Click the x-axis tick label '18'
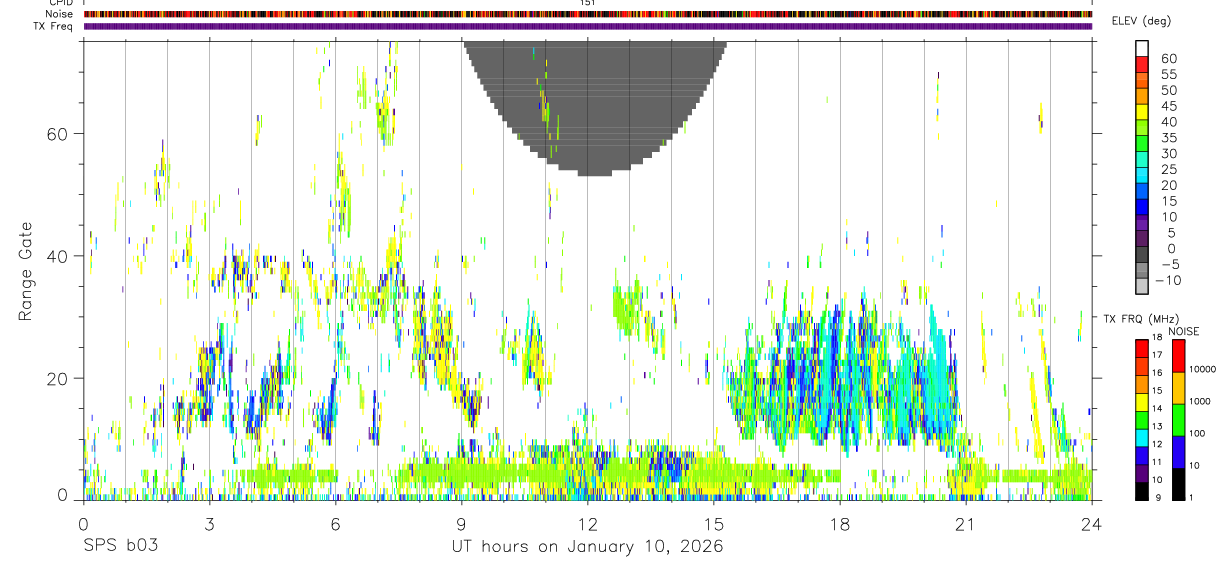The height and width of the screenshot is (567, 1228). (839, 523)
